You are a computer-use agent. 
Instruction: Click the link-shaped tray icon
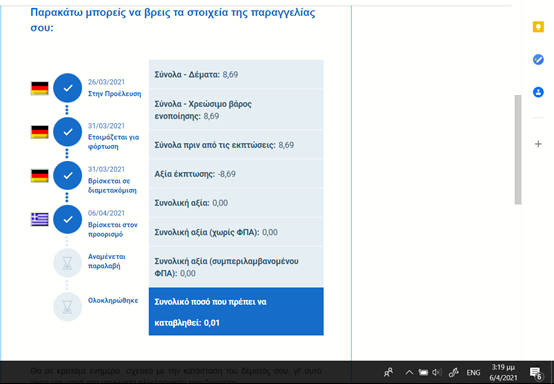[454, 372]
